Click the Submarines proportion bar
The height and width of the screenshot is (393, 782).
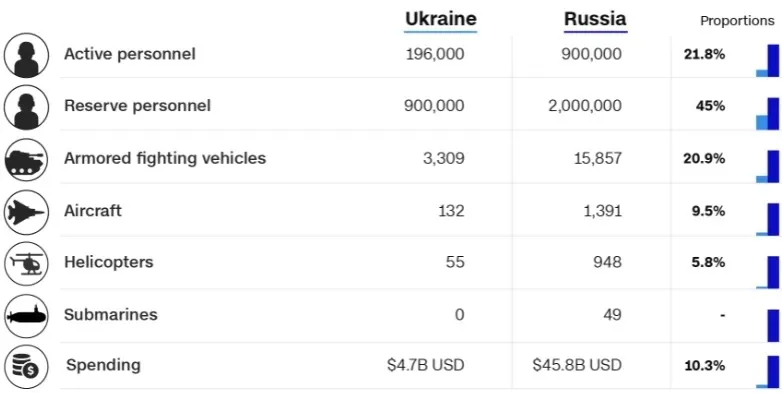point(773,325)
